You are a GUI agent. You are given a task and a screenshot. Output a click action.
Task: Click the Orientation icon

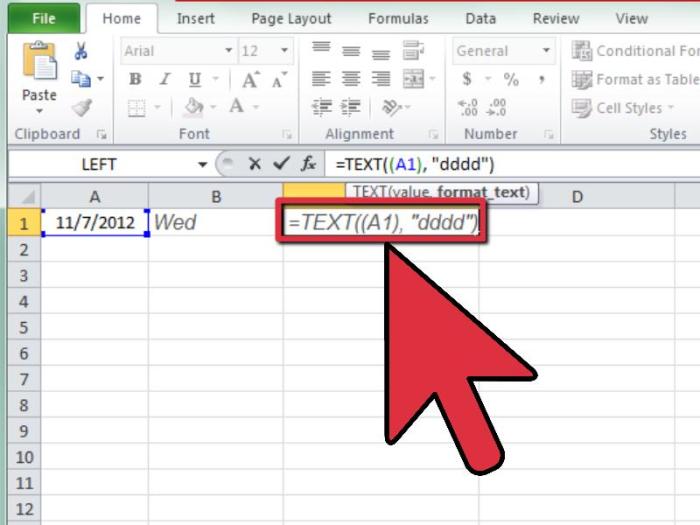click(392, 108)
